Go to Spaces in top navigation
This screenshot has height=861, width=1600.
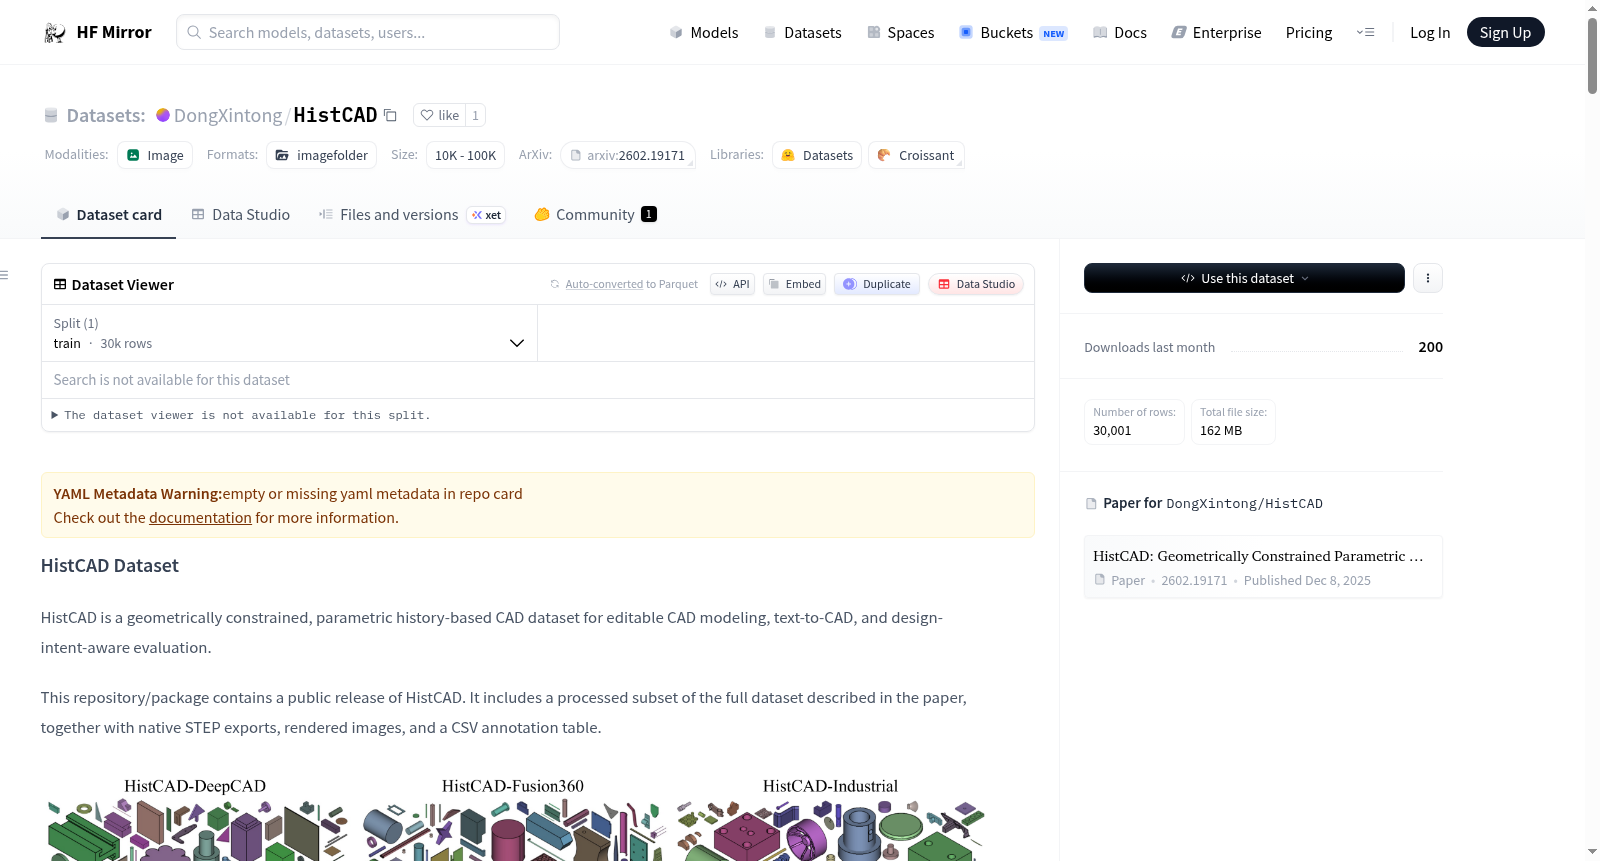tap(901, 33)
